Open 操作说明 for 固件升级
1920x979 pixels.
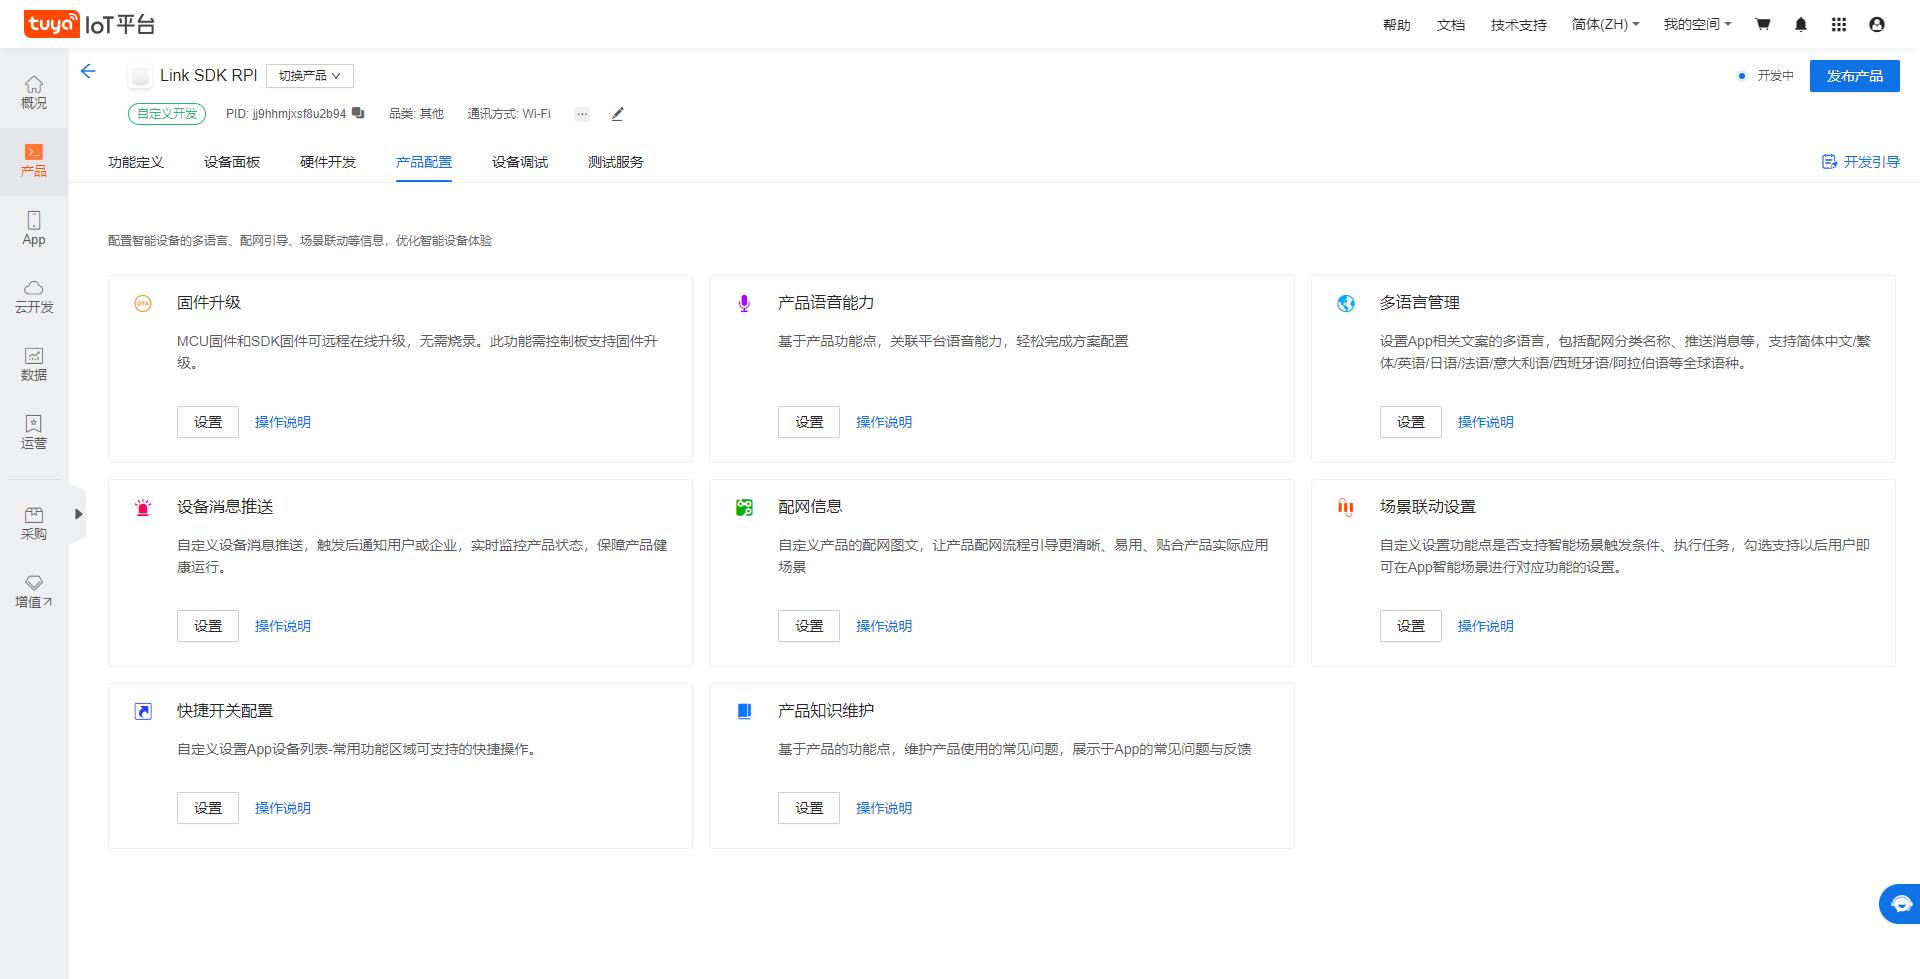[x=283, y=422]
